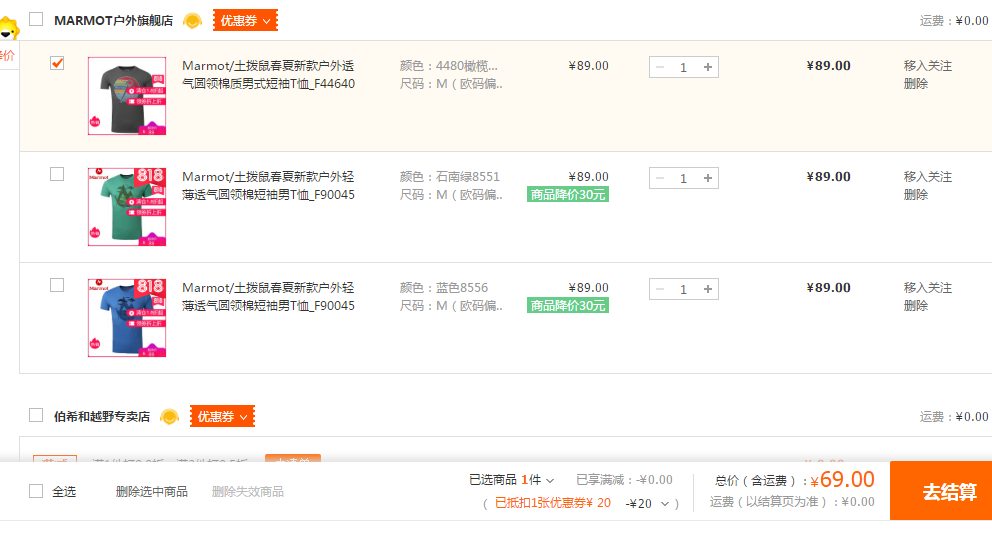This screenshot has height=534, width=992.
Task: Click 商品降价30元 badge on 蓝色8556 row
Action: 567,306
